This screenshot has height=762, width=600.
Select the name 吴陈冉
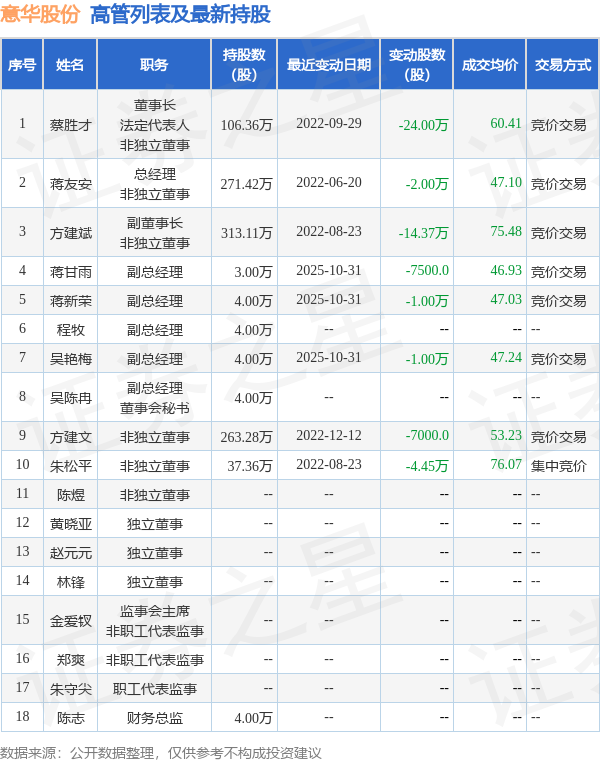tap(70, 398)
